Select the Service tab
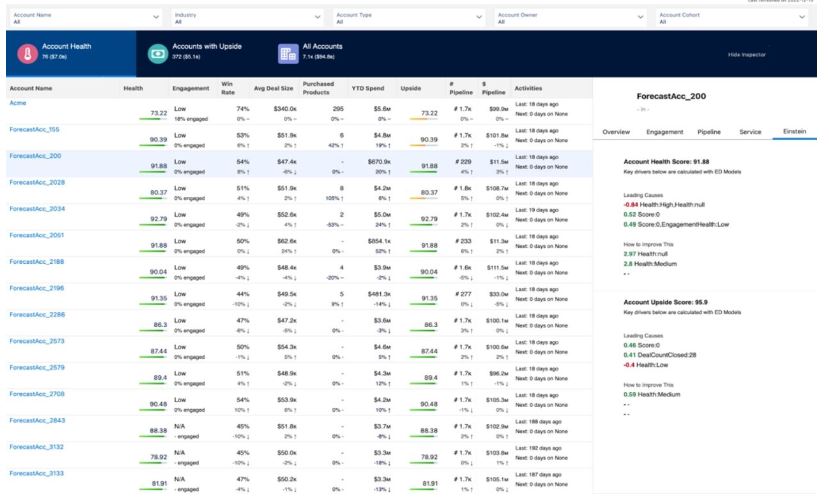The image size is (829, 499). pyautogui.click(x=750, y=131)
